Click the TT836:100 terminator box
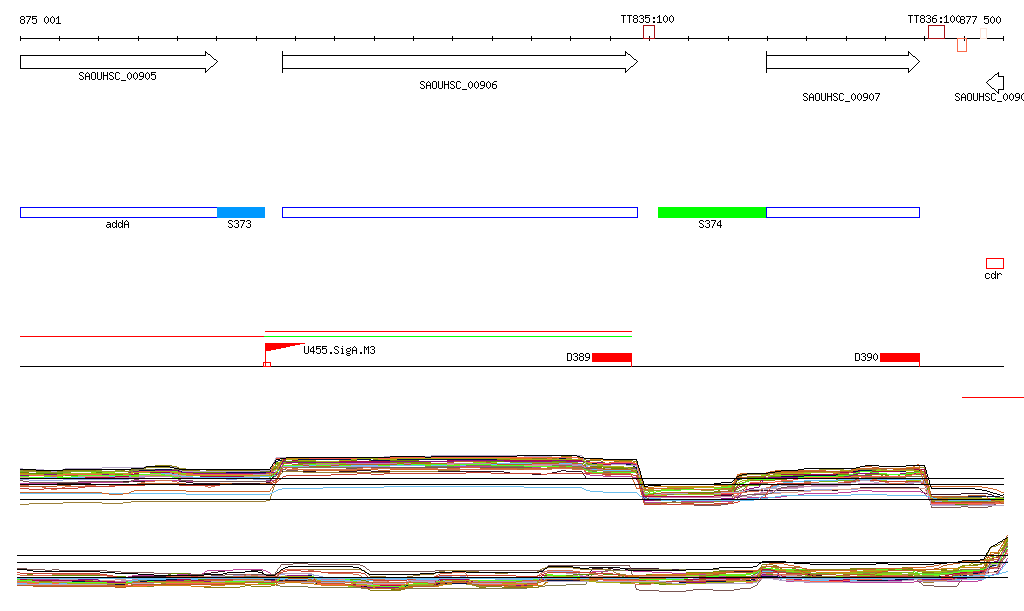 pos(936,32)
